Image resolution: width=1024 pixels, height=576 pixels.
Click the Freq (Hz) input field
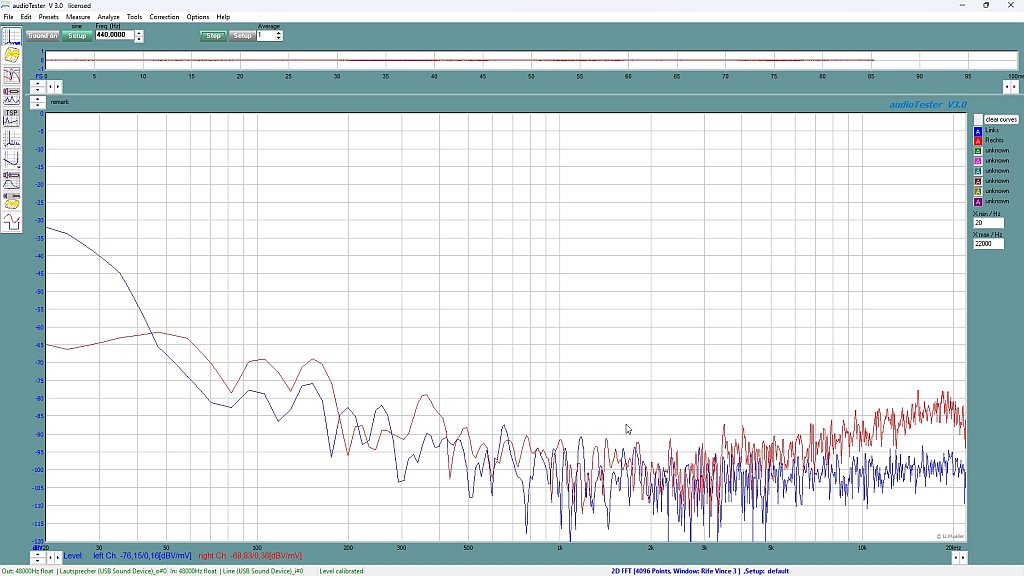coord(114,35)
